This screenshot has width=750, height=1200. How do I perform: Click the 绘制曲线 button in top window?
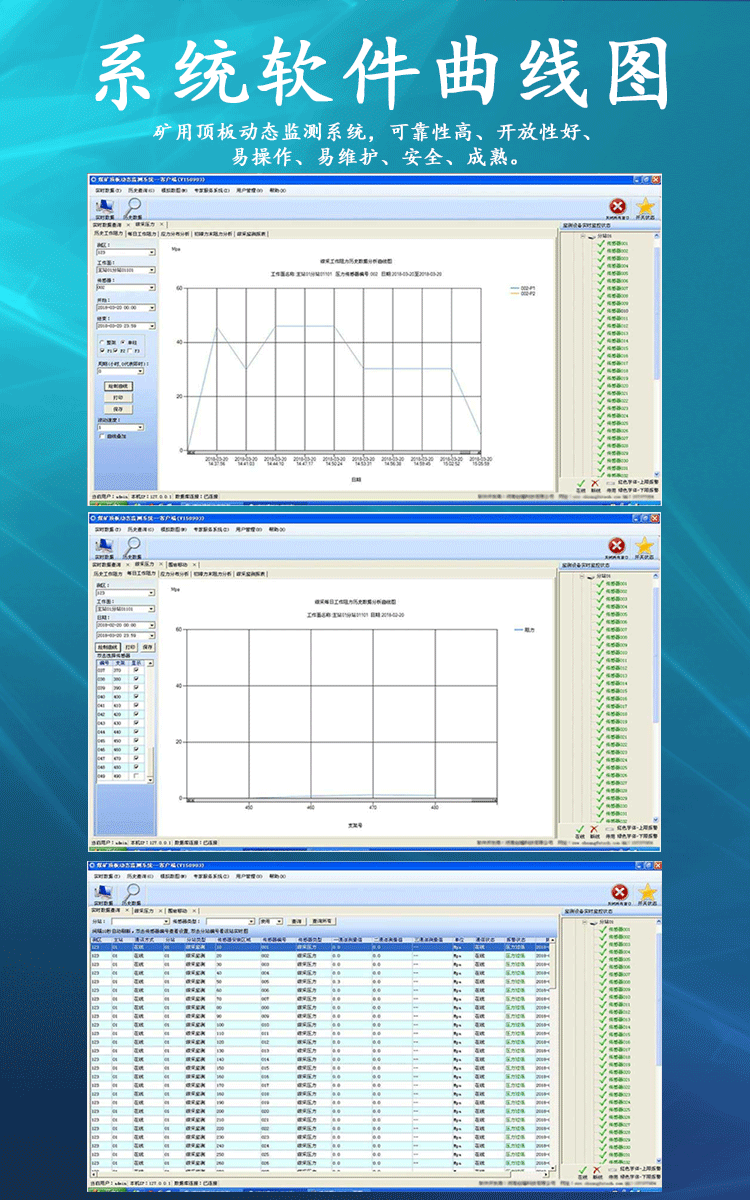118,386
